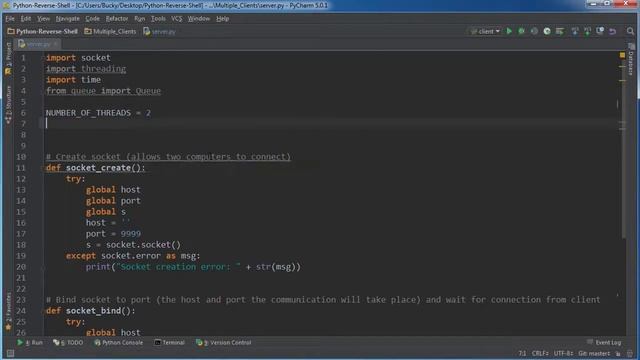Click the yellow inspection indicator square
This screenshot has height=360, width=640.
pos(622,55)
